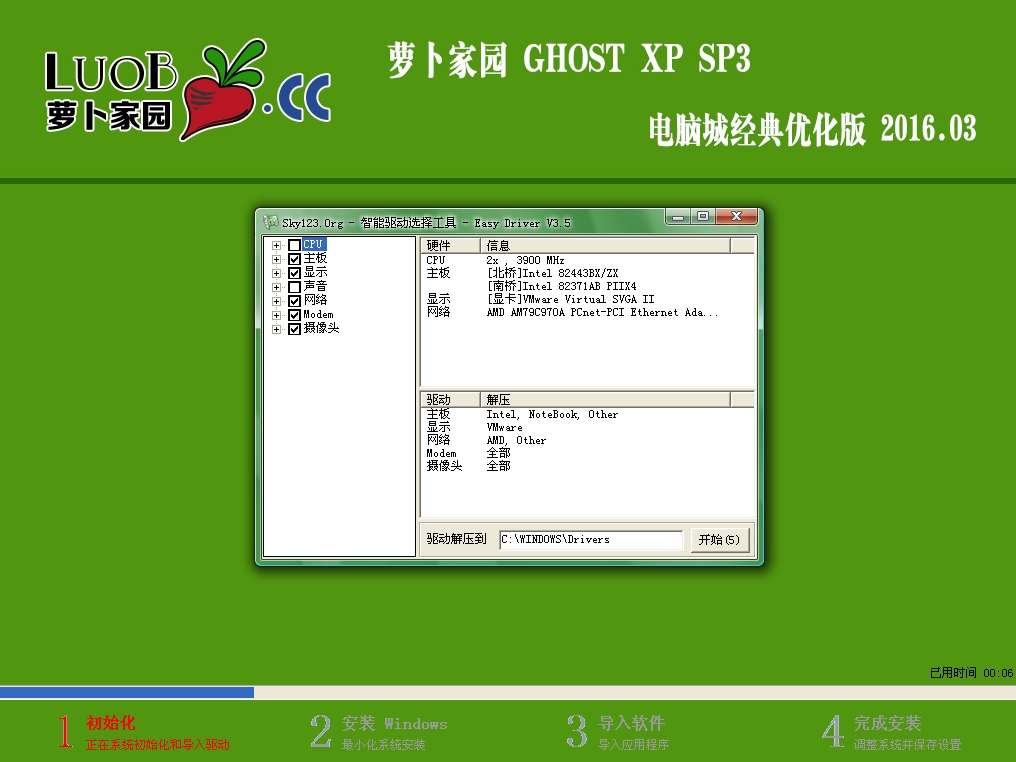Select the AMD AM79C970A PCnet-PCI Ethernet row

[603, 312]
